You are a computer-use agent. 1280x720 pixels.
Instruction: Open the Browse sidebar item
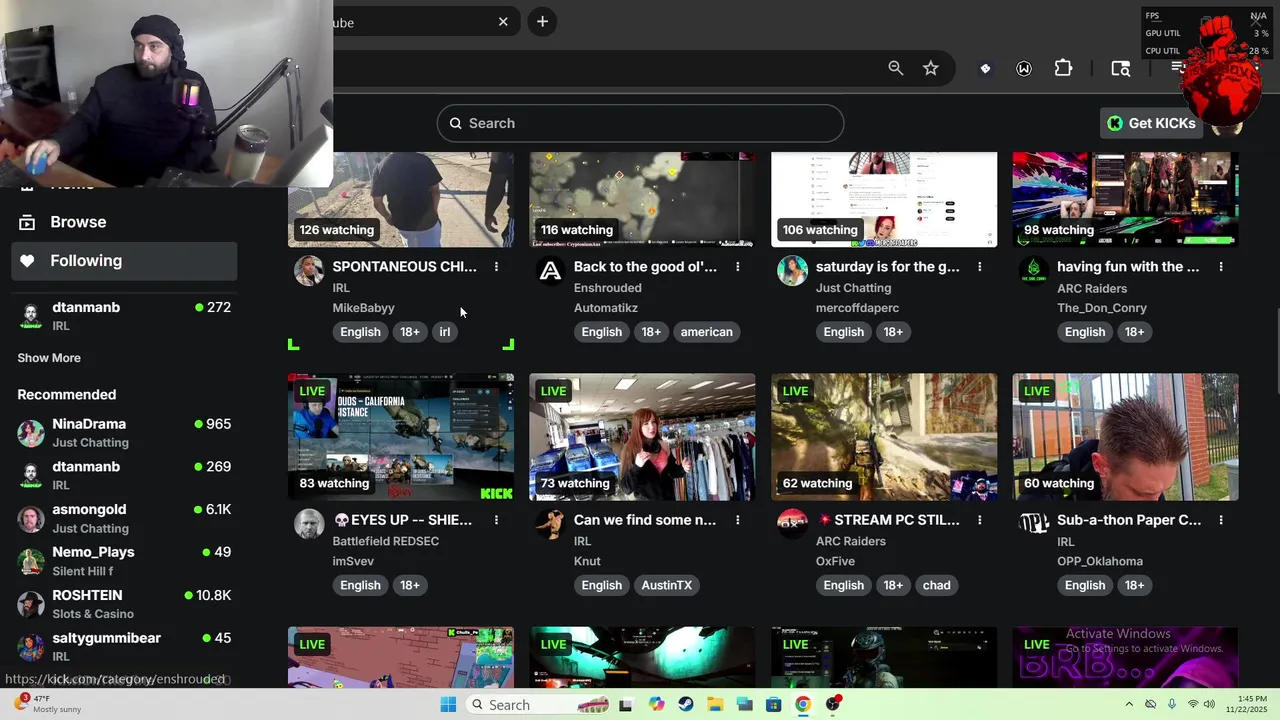click(x=124, y=222)
